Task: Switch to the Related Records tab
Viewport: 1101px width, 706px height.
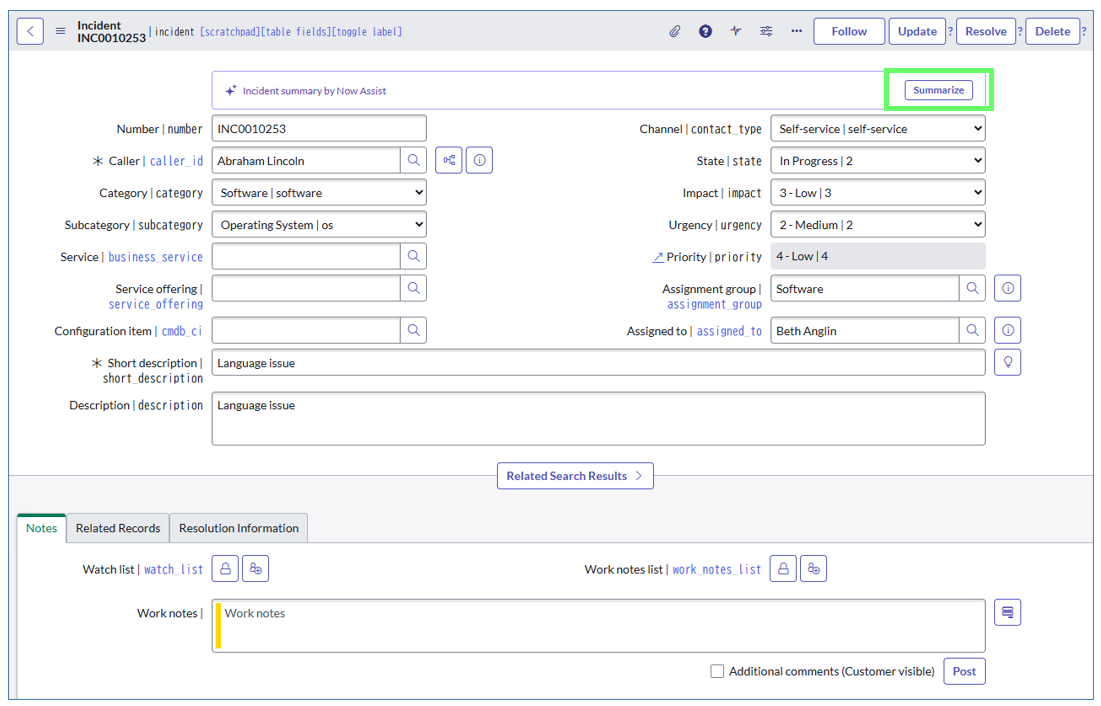Action: (x=118, y=528)
